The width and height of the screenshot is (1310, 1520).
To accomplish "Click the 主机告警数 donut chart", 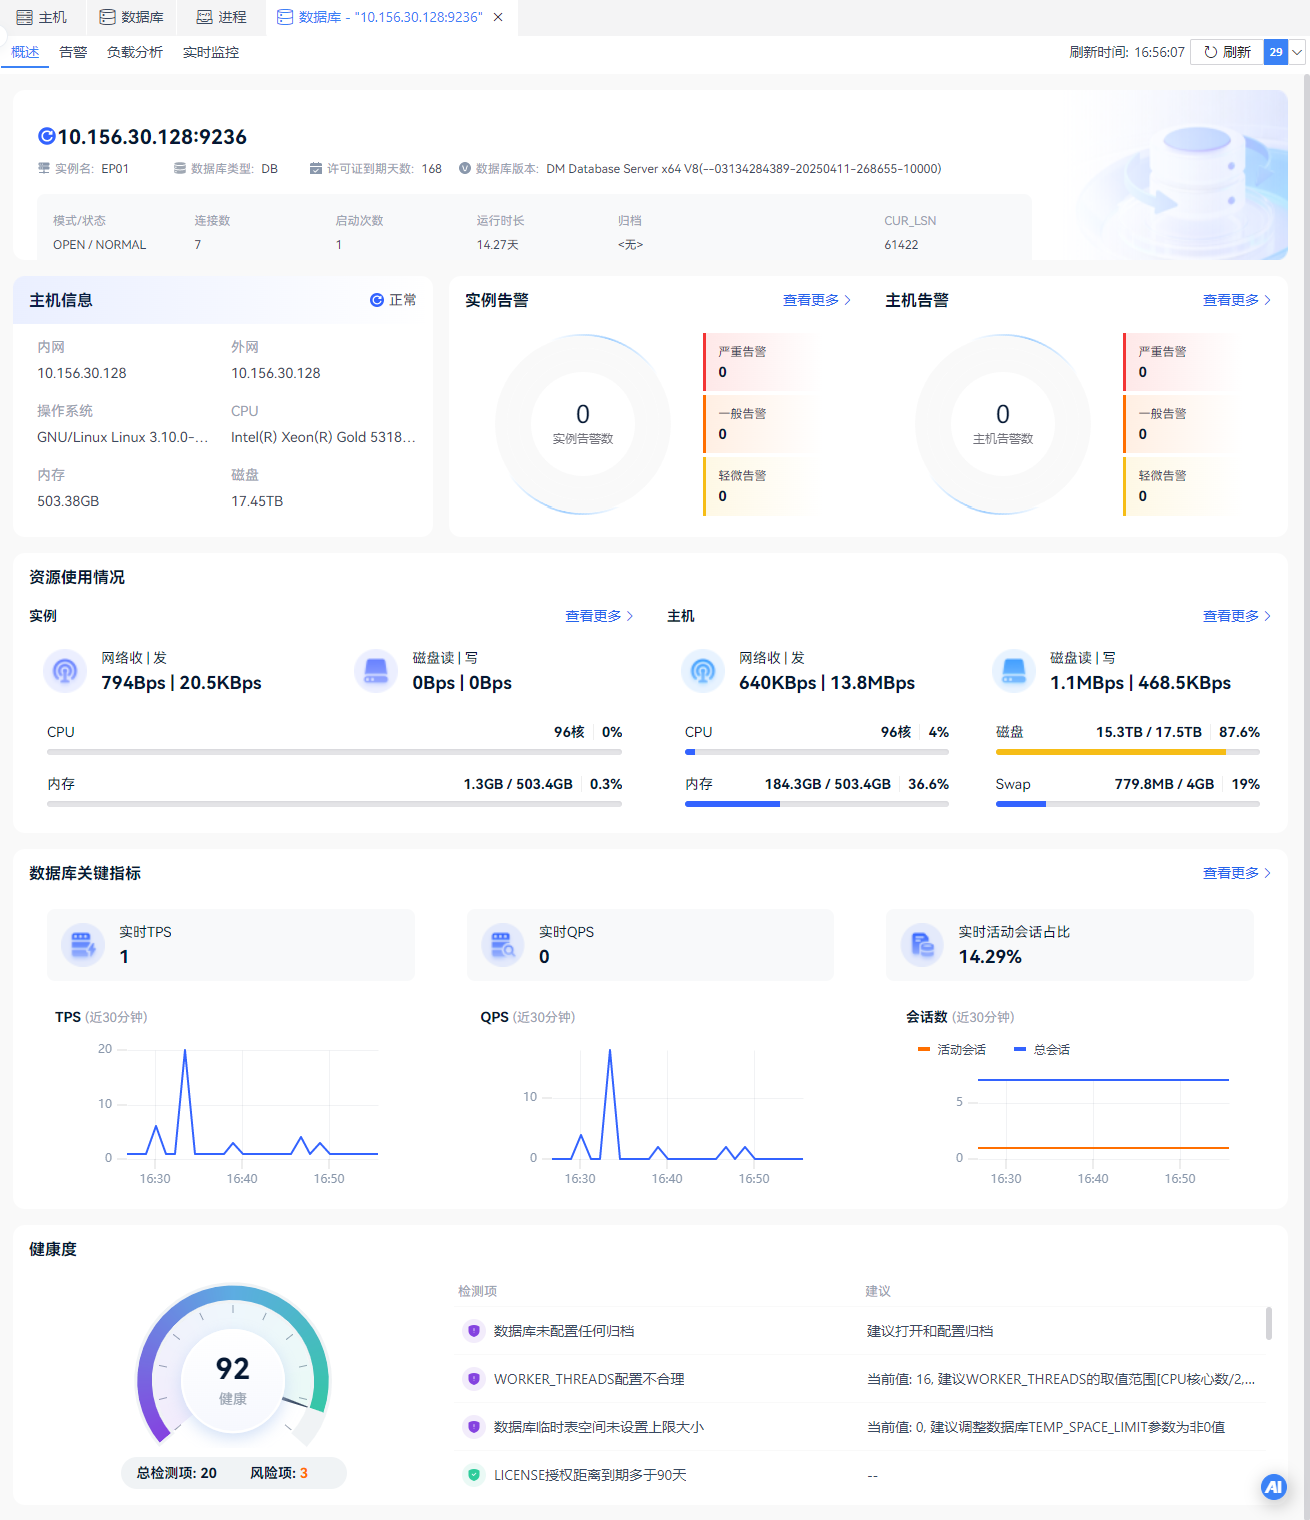I will [x=1003, y=424].
